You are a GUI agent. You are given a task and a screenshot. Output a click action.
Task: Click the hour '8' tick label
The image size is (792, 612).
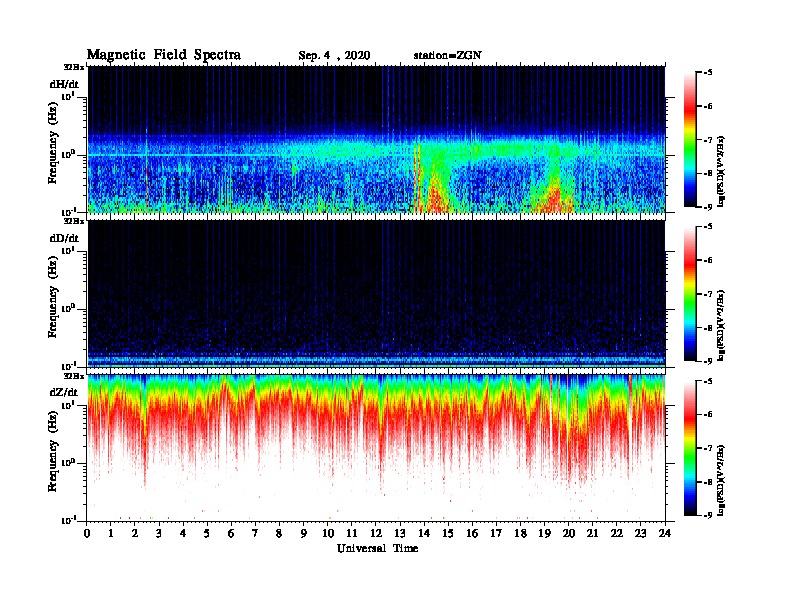pyautogui.click(x=279, y=534)
